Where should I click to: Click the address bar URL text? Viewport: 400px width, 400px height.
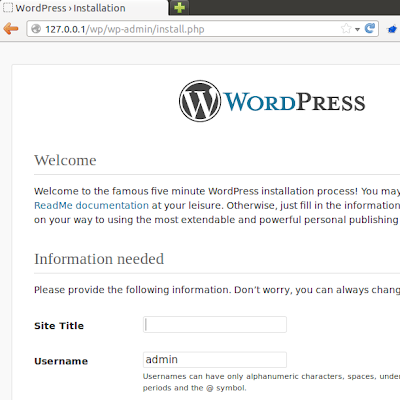[x=125, y=29]
